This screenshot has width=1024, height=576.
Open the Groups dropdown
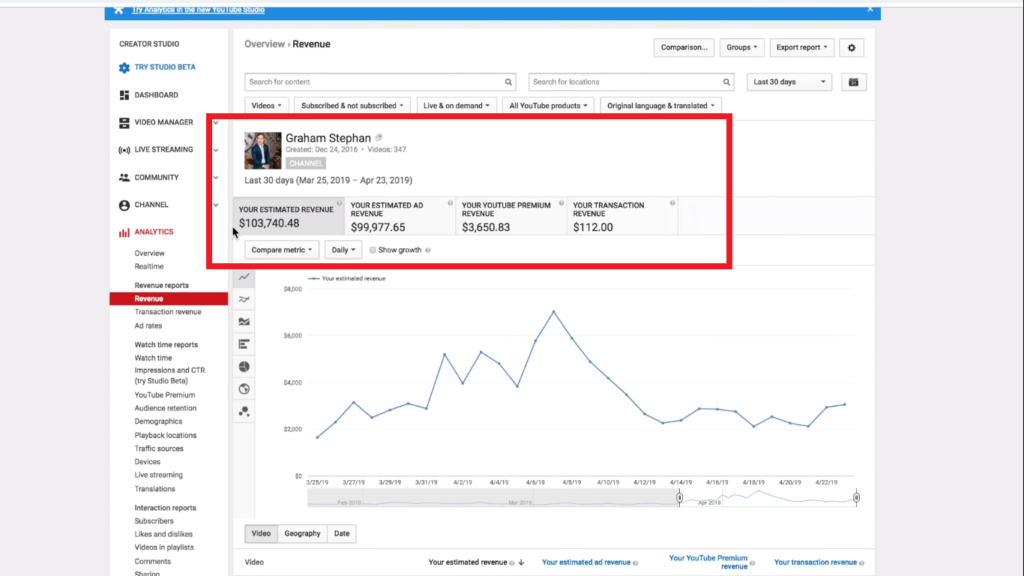pos(741,48)
